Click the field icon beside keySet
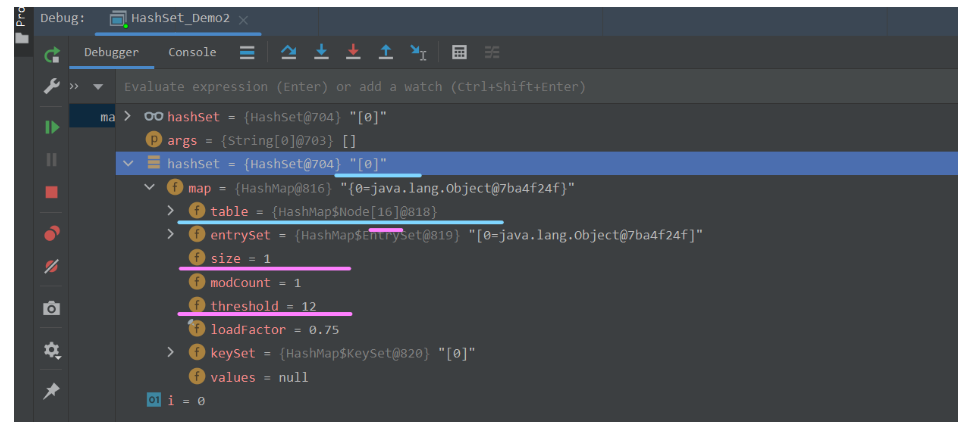The width and height of the screenshot is (968, 422). pyautogui.click(x=197, y=353)
